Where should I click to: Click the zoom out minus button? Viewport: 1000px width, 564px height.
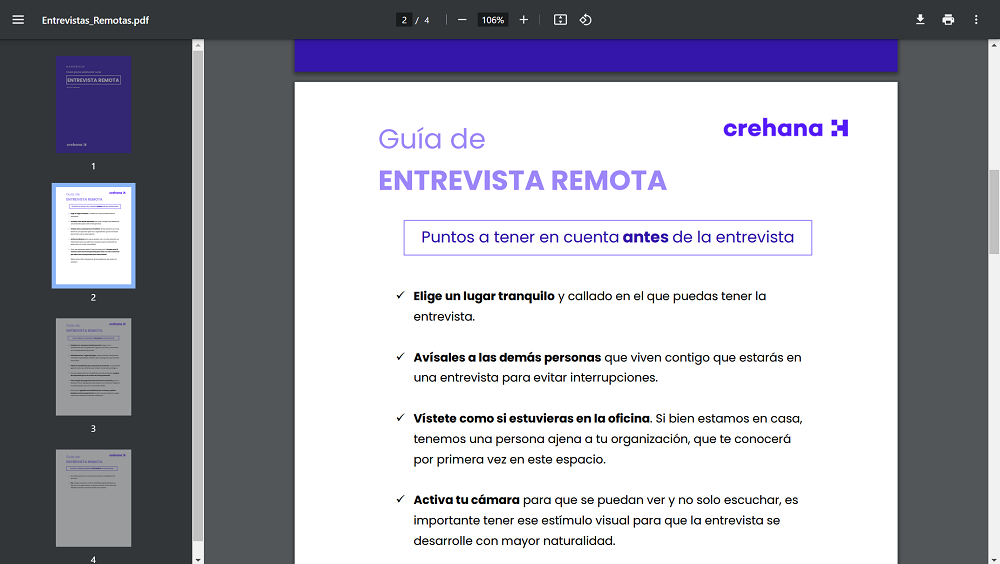tap(462, 20)
